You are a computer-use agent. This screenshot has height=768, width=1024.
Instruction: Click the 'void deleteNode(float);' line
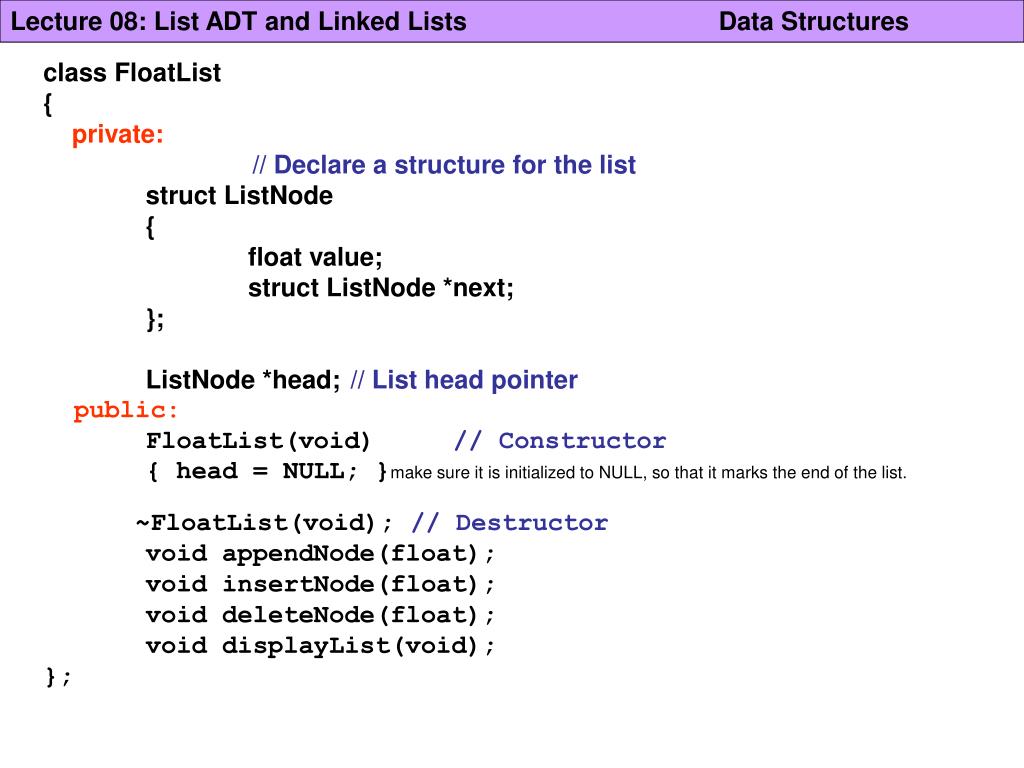pos(320,615)
